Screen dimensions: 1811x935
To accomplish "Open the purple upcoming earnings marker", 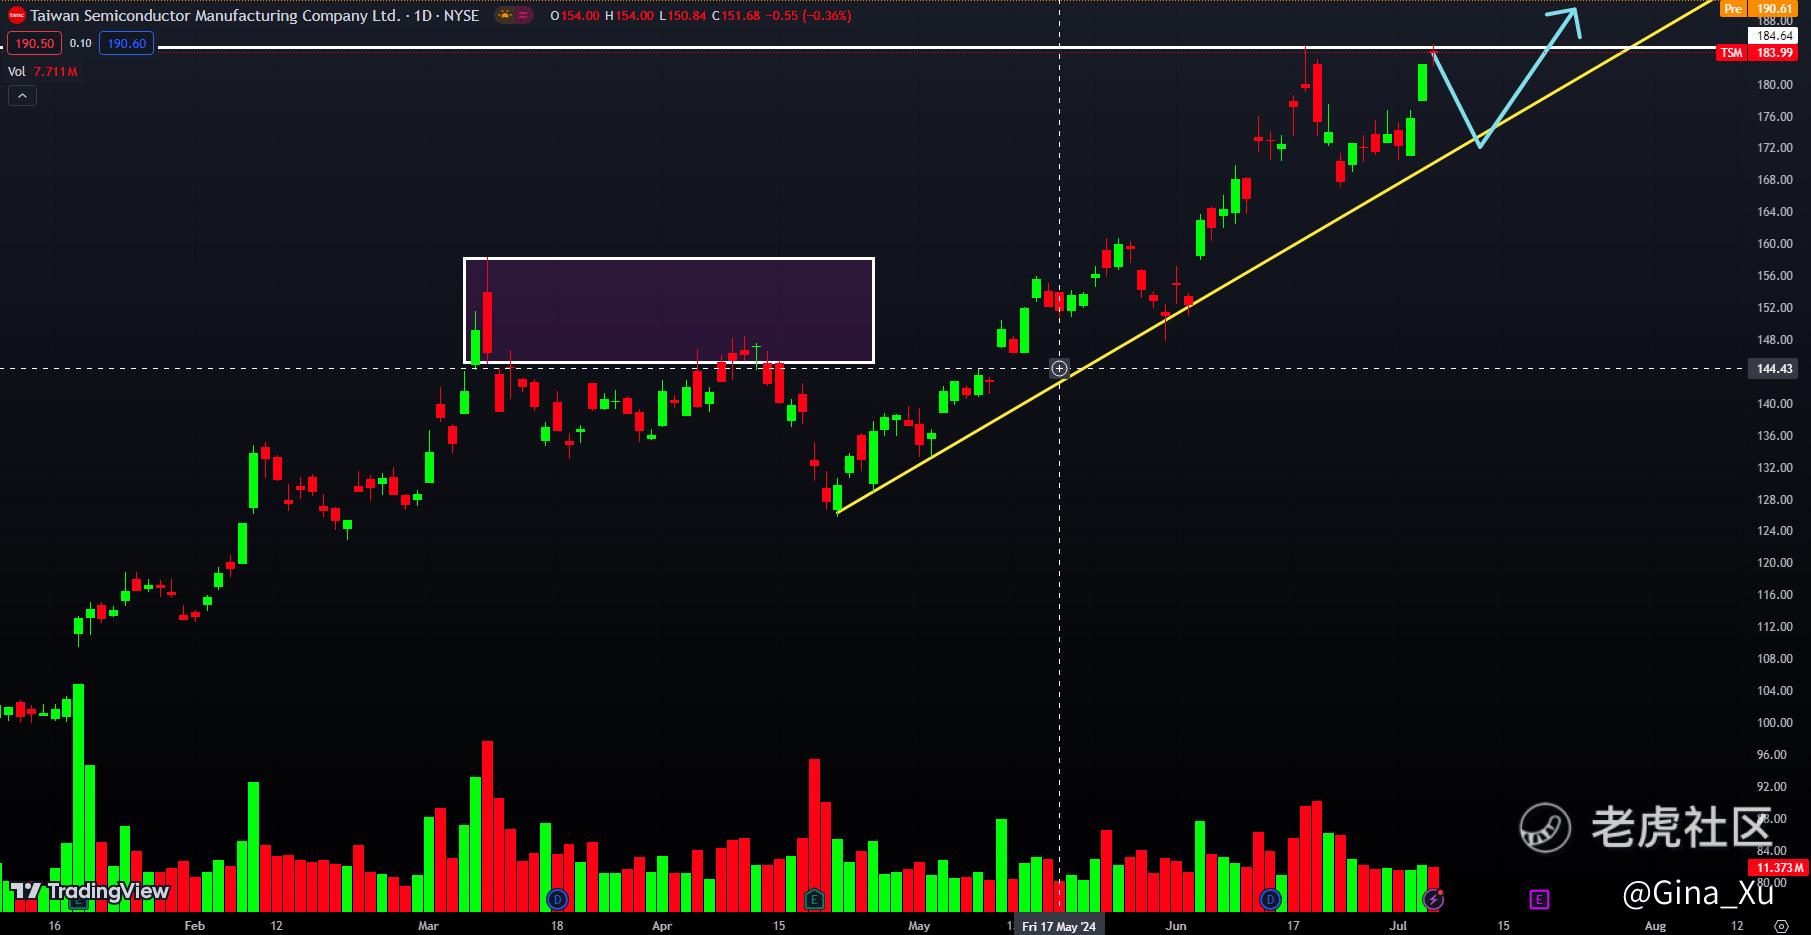I will [1539, 899].
